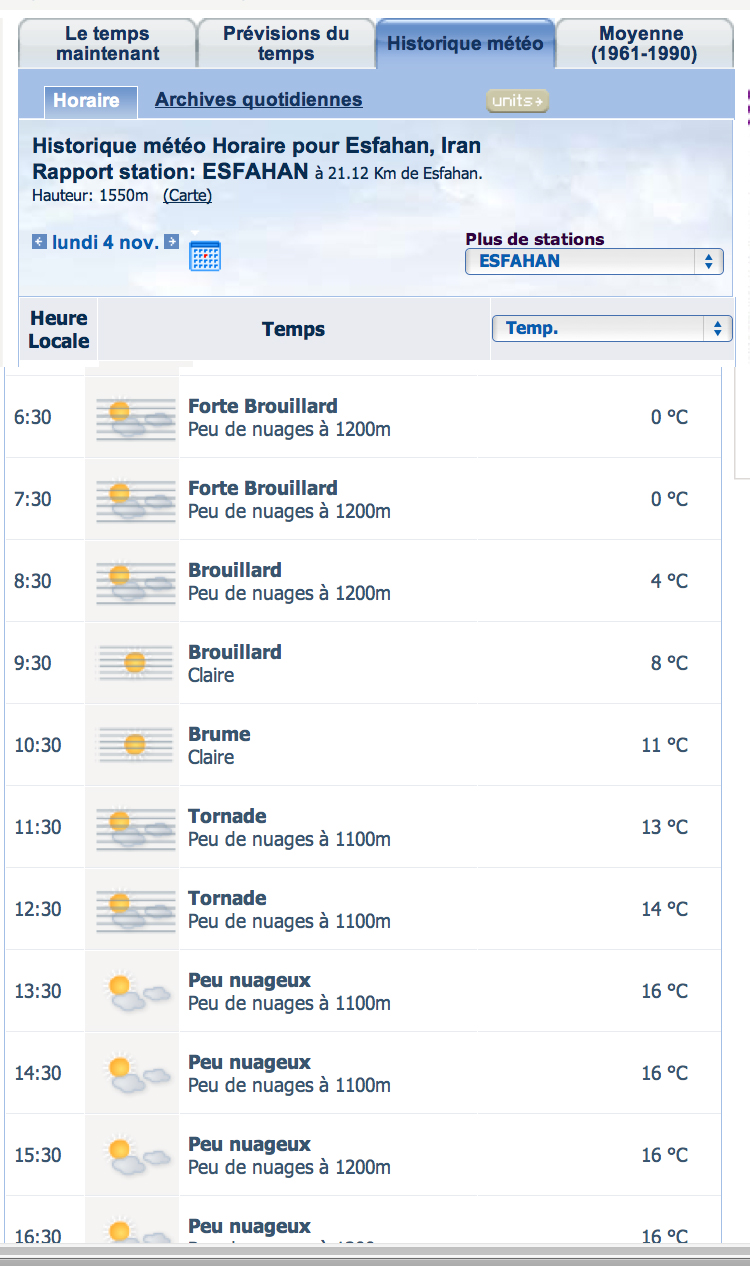Open the (Carte) map link
Image resolution: width=750 pixels, height=1266 pixels.
pos(188,196)
